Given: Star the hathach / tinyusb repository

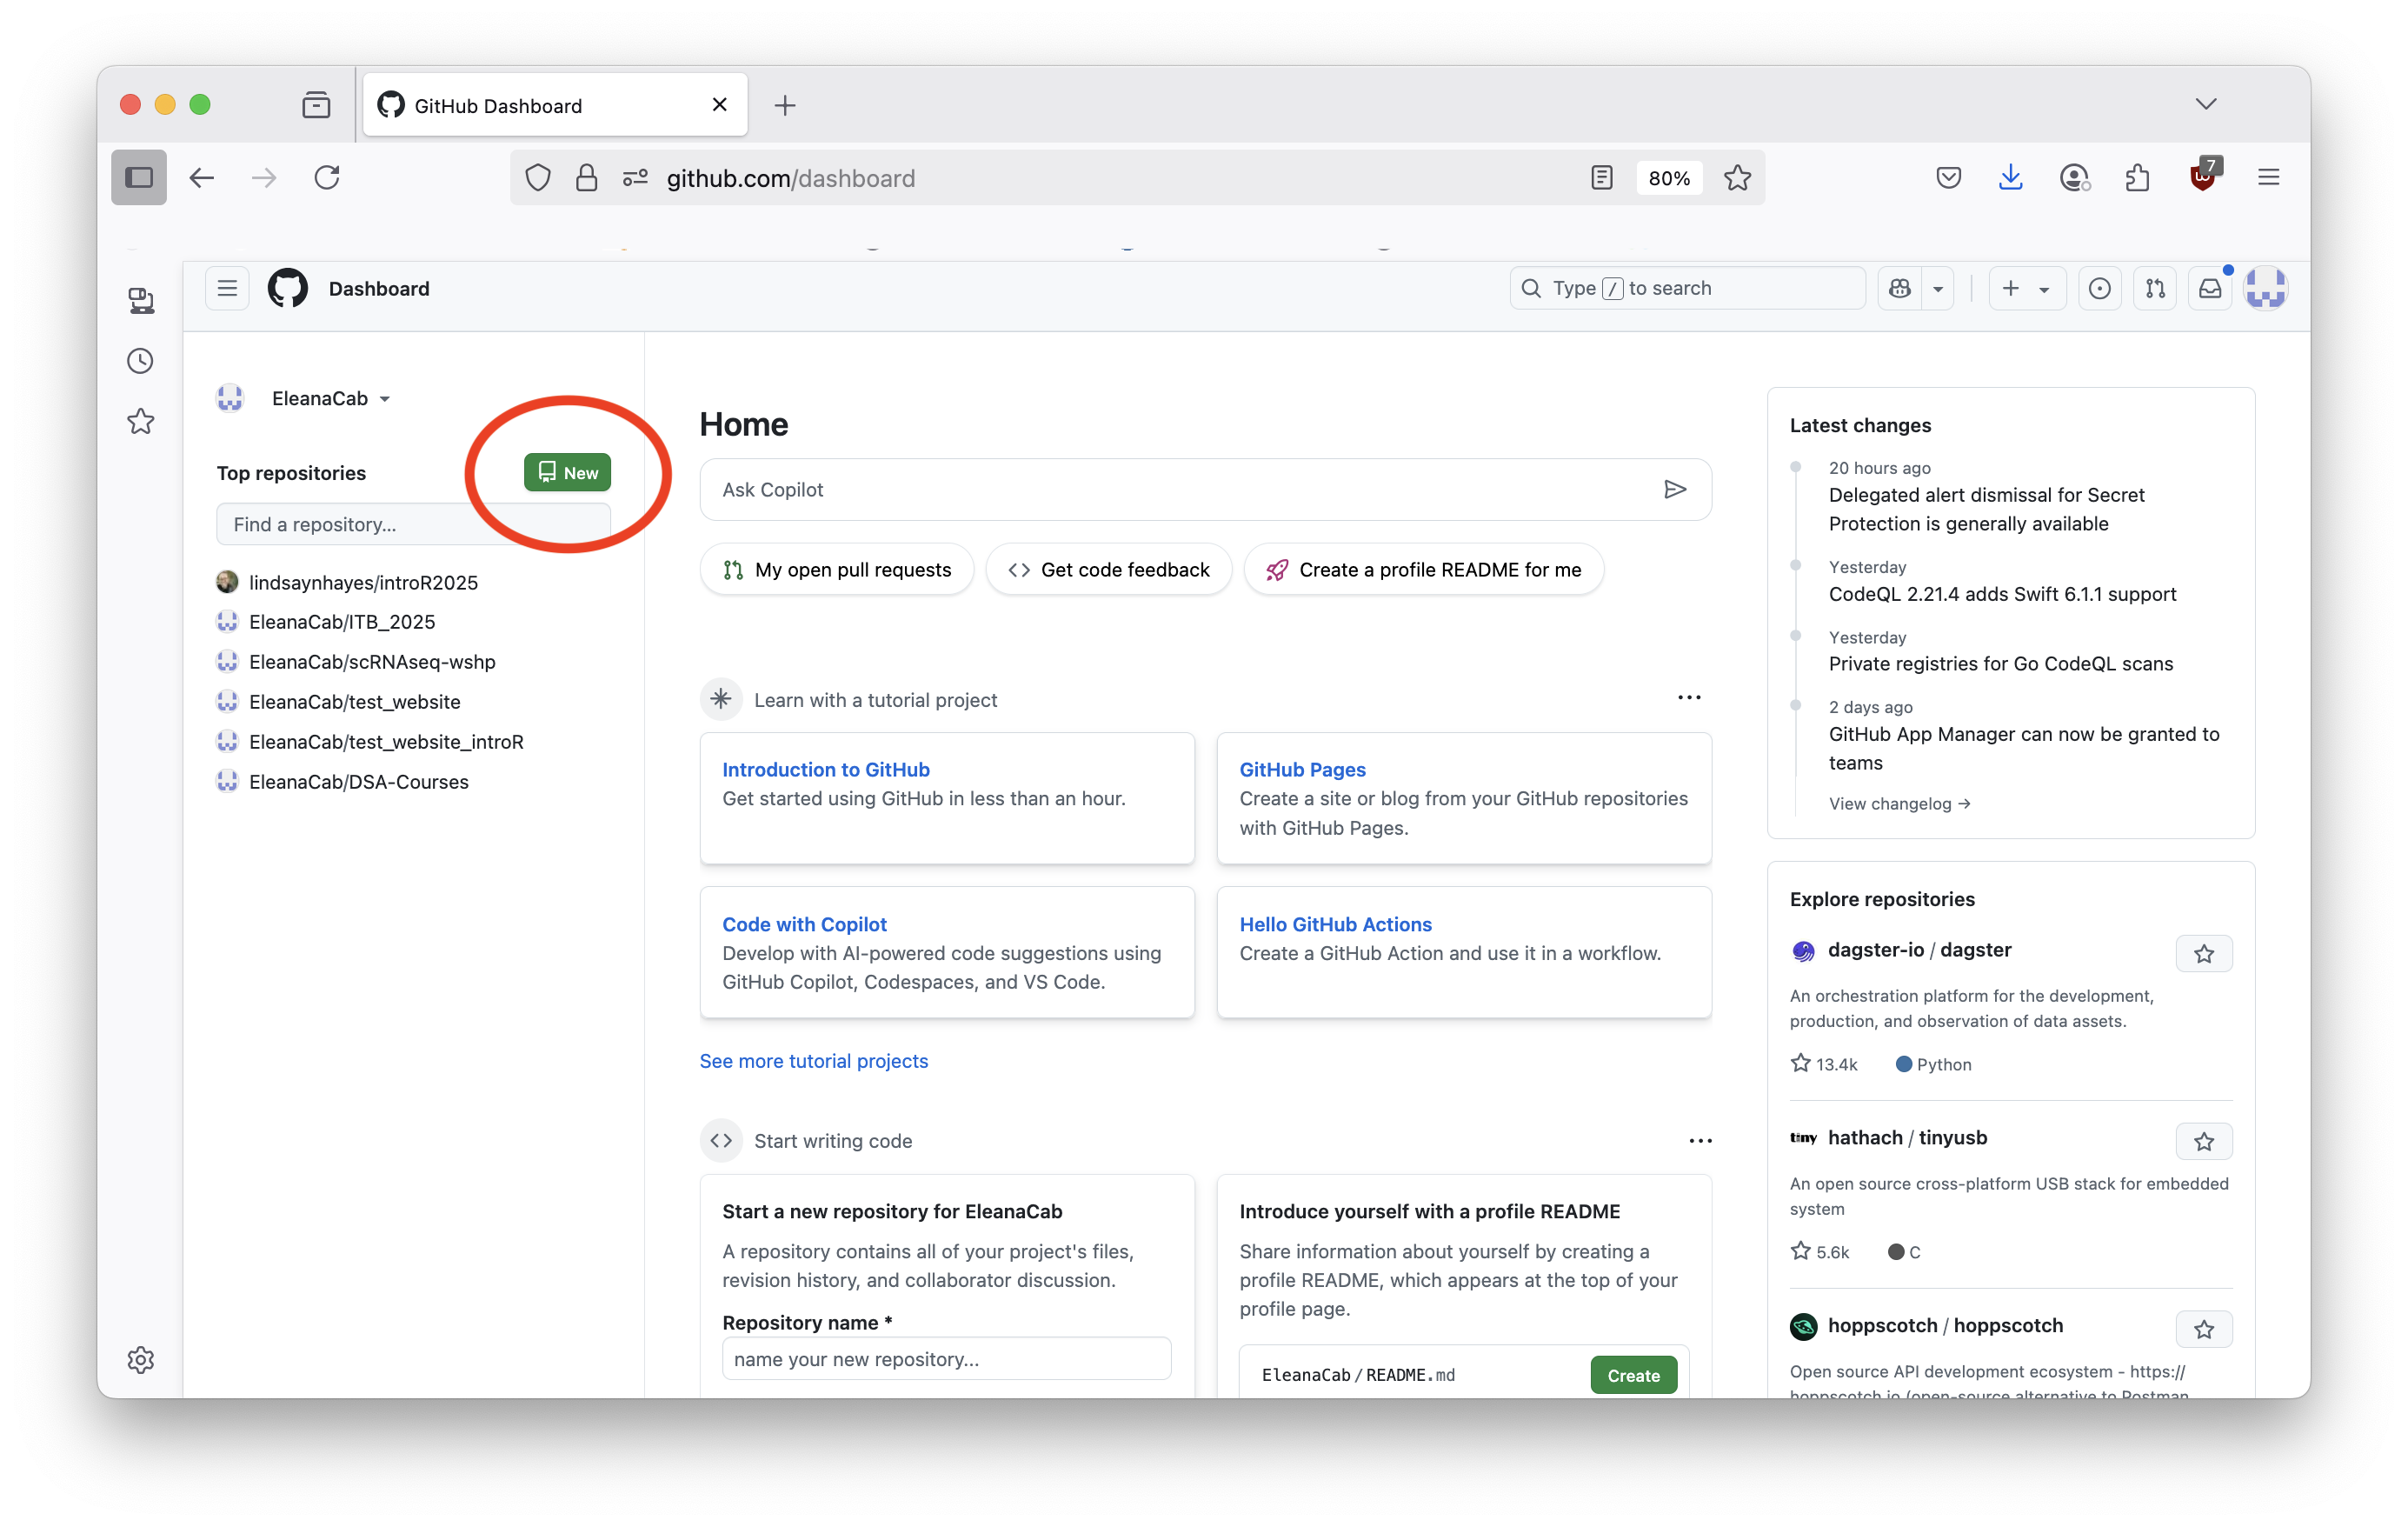Looking at the screenshot, I should pos(2203,1141).
